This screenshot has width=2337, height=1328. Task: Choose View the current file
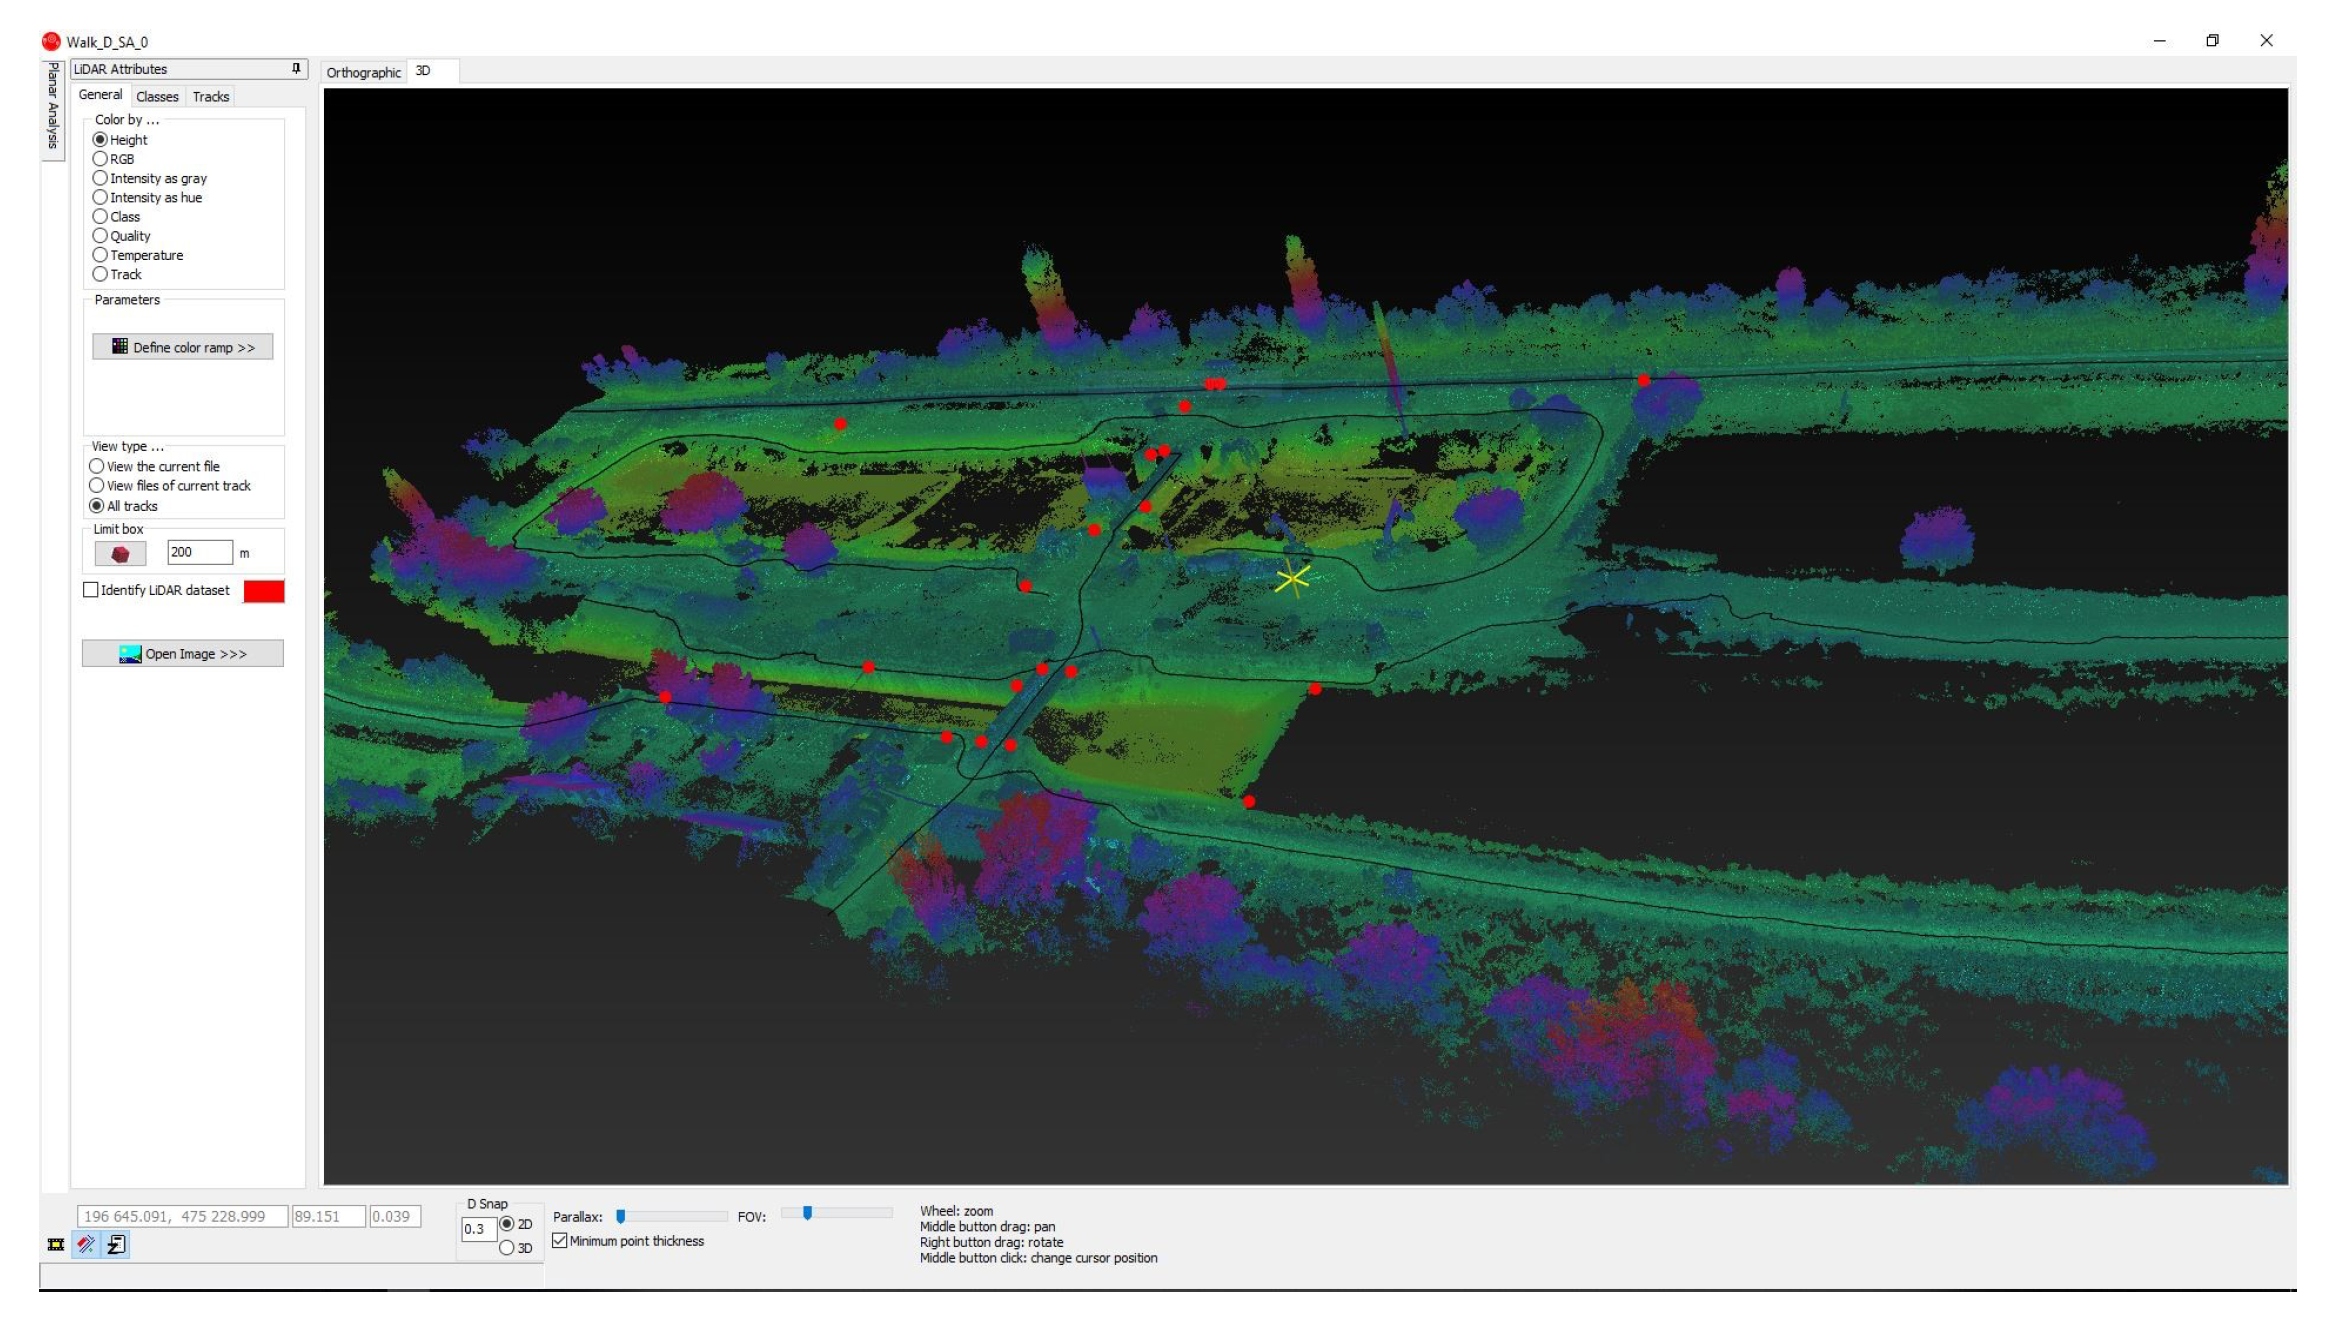click(97, 466)
